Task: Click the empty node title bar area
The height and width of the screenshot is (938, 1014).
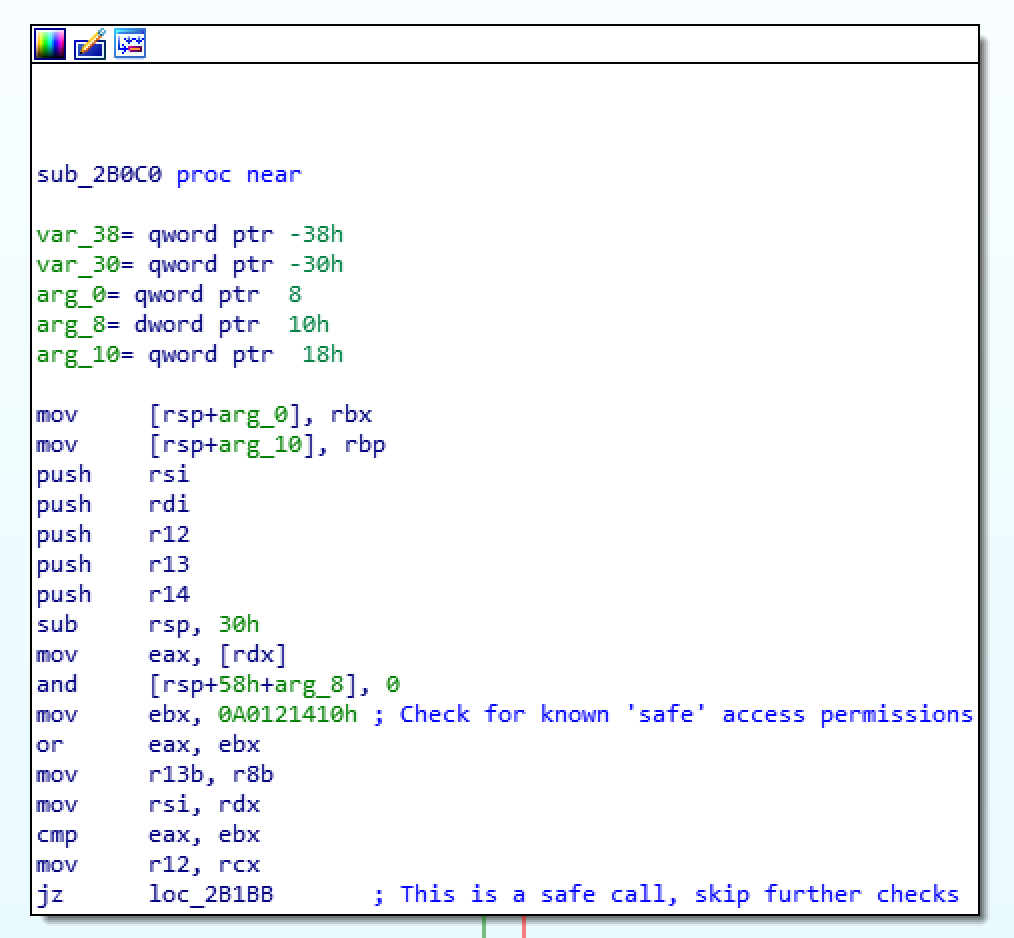Action: 560,43
